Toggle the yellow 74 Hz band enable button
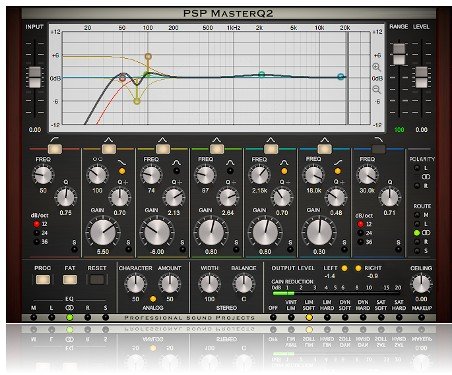Image resolution: width=452 pixels, height=375 pixels. pyautogui.click(x=163, y=149)
